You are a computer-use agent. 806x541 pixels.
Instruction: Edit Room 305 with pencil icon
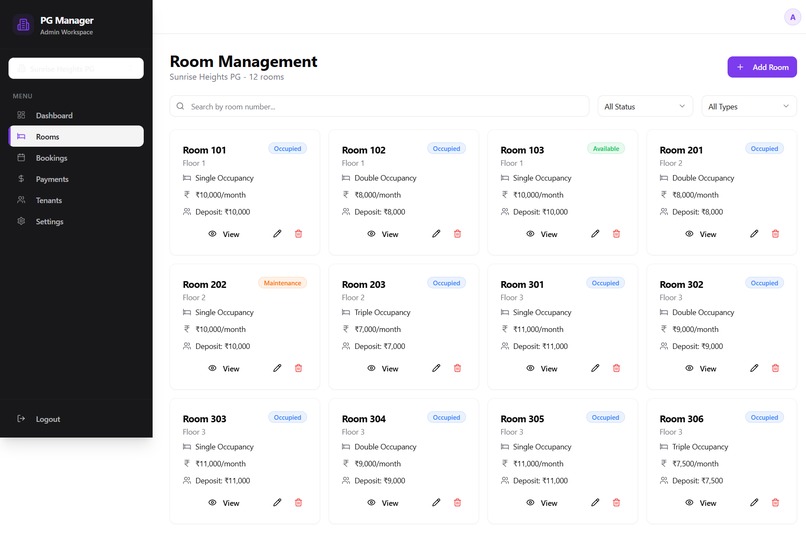coord(595,502)
